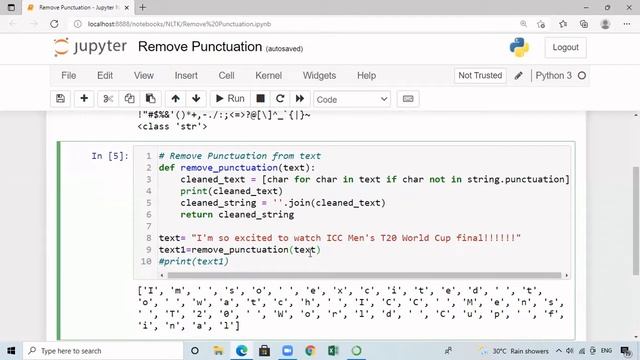Open the View menu
The image size is (640, 360).
pyautogui.click(x=144, y=76)
